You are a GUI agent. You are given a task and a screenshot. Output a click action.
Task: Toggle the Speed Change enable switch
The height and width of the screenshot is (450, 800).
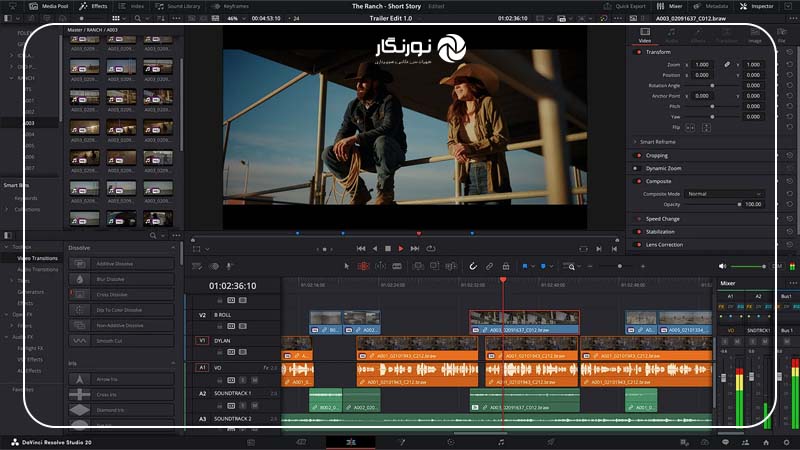pyautogui.click(x=638, y=219)
